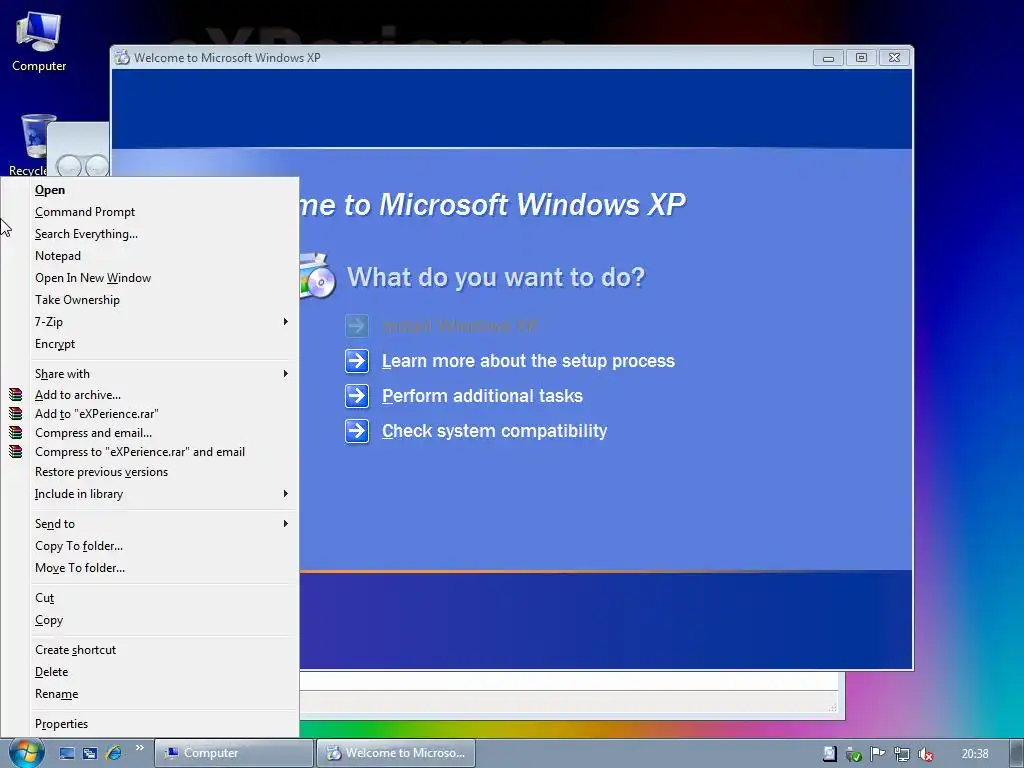Image resolution: width=1024 pixels, height=768 pixels.
Task: Click the taskbar clock showing 20:38
Action: pyautogui.click(x=974, y=754)
